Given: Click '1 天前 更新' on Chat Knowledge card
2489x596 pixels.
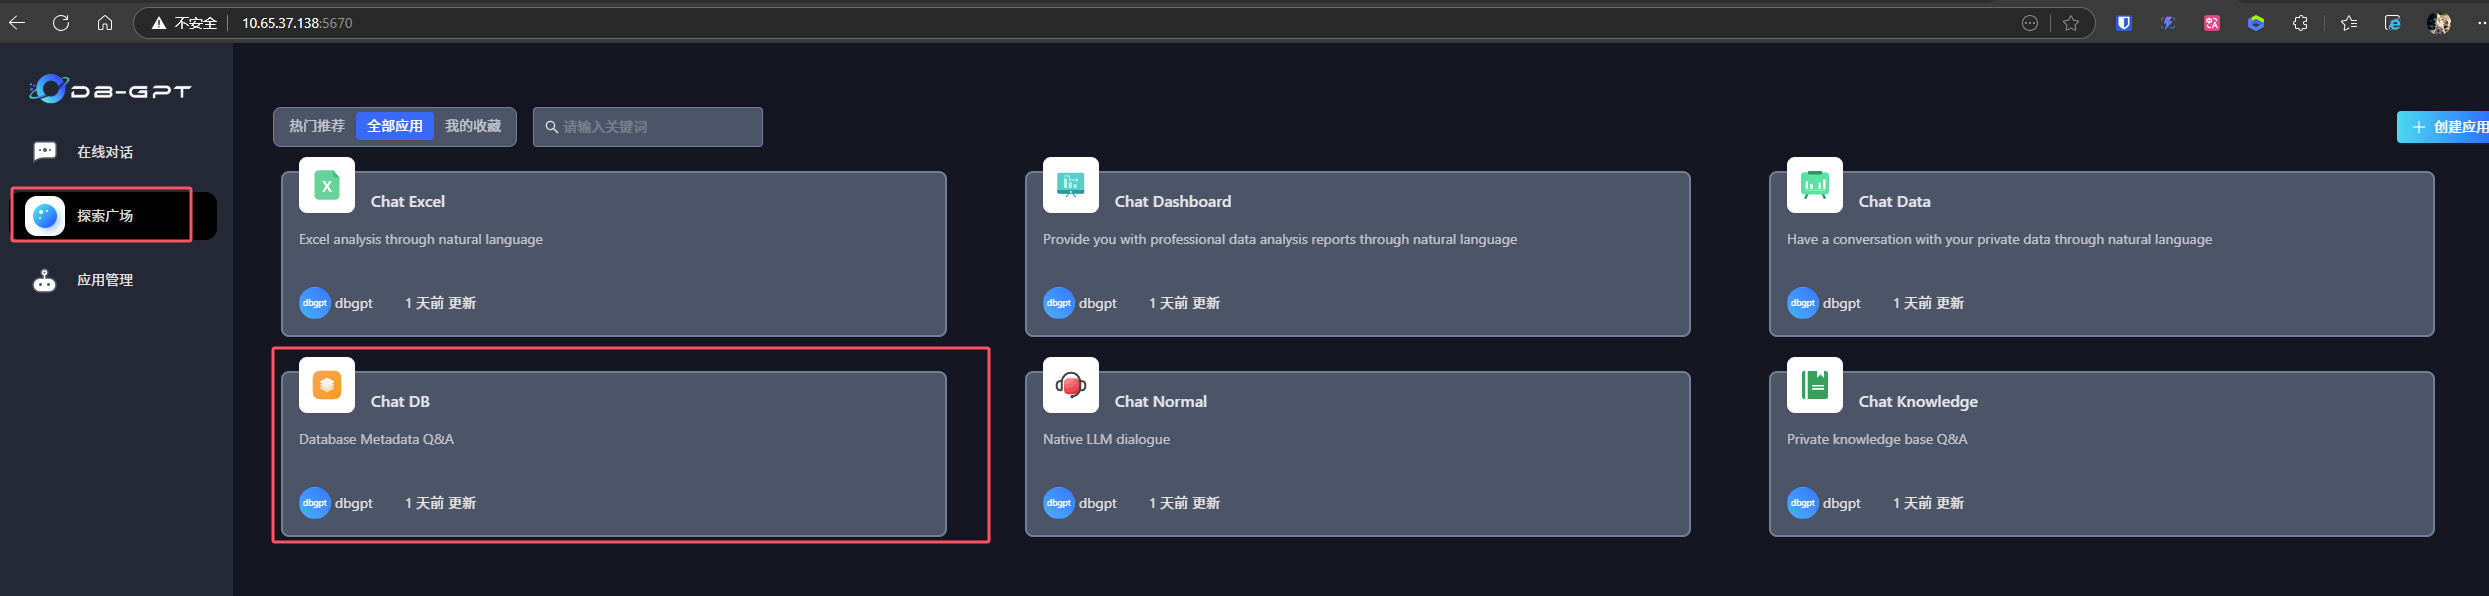Looking at the screenshot, I should [x=1928, y=503].
